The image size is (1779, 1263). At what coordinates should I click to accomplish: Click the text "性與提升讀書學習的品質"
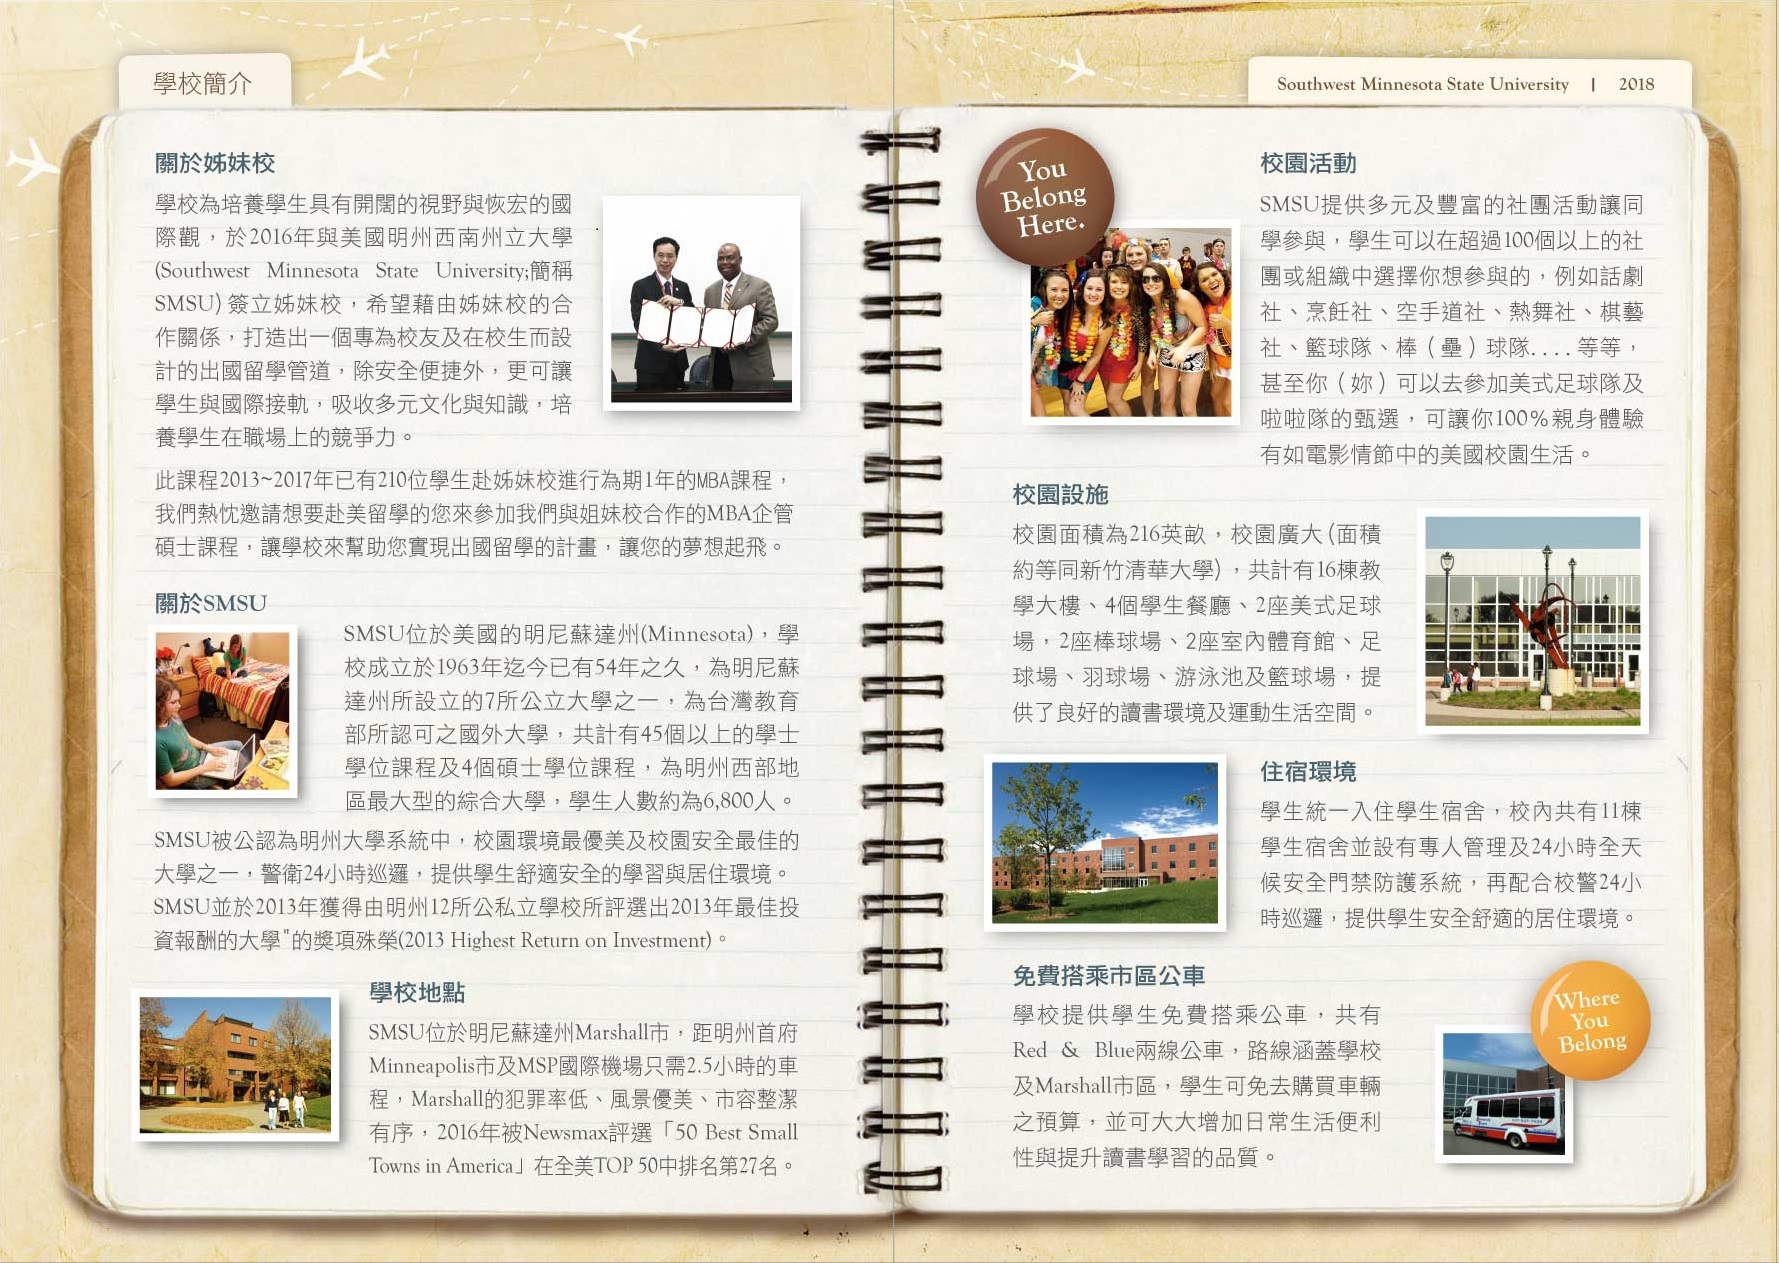[1135, 1156]
